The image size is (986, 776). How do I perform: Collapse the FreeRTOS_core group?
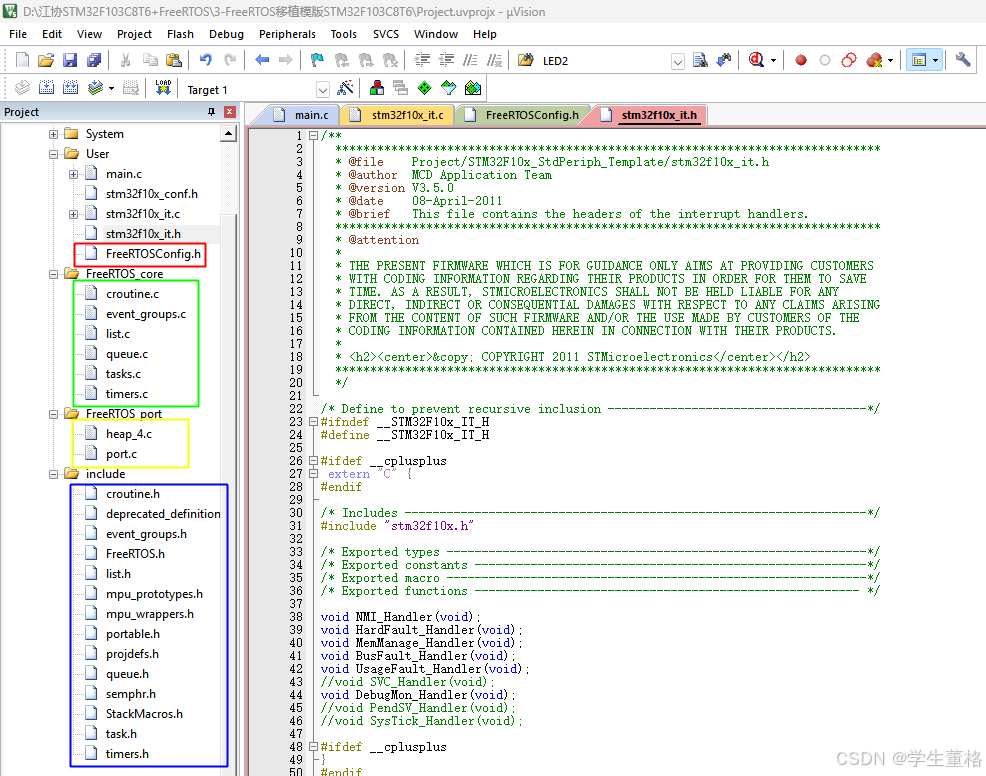pyautogui.click(x=53, y=274)
